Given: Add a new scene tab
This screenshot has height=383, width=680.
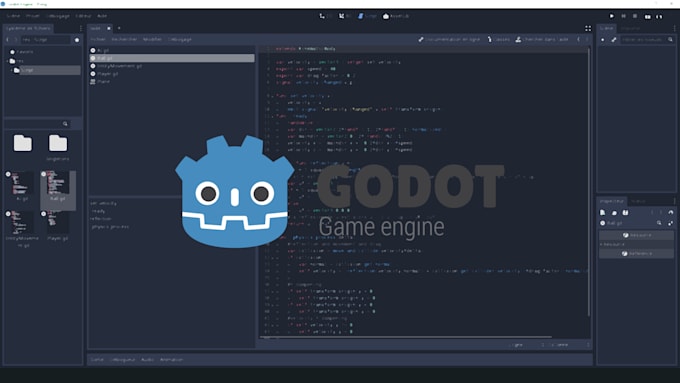Looking at the screenshot, I should (x=119, y=28).
